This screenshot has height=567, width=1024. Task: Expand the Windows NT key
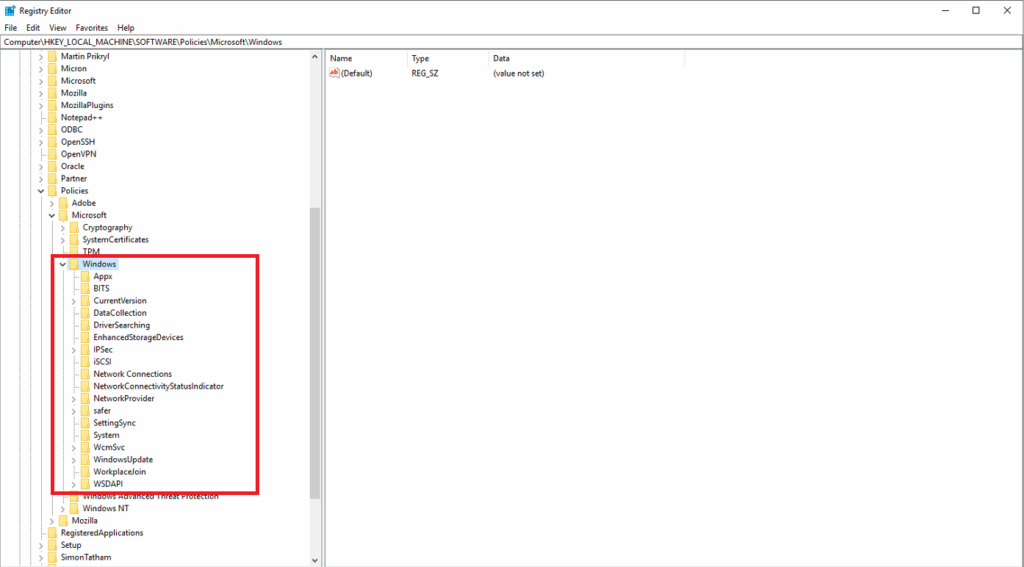[63, 508]
